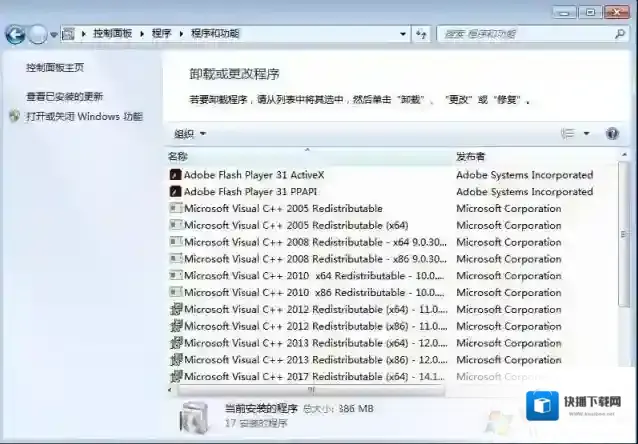
Task: Click the change view icon in toolbar
Action: 568,133
